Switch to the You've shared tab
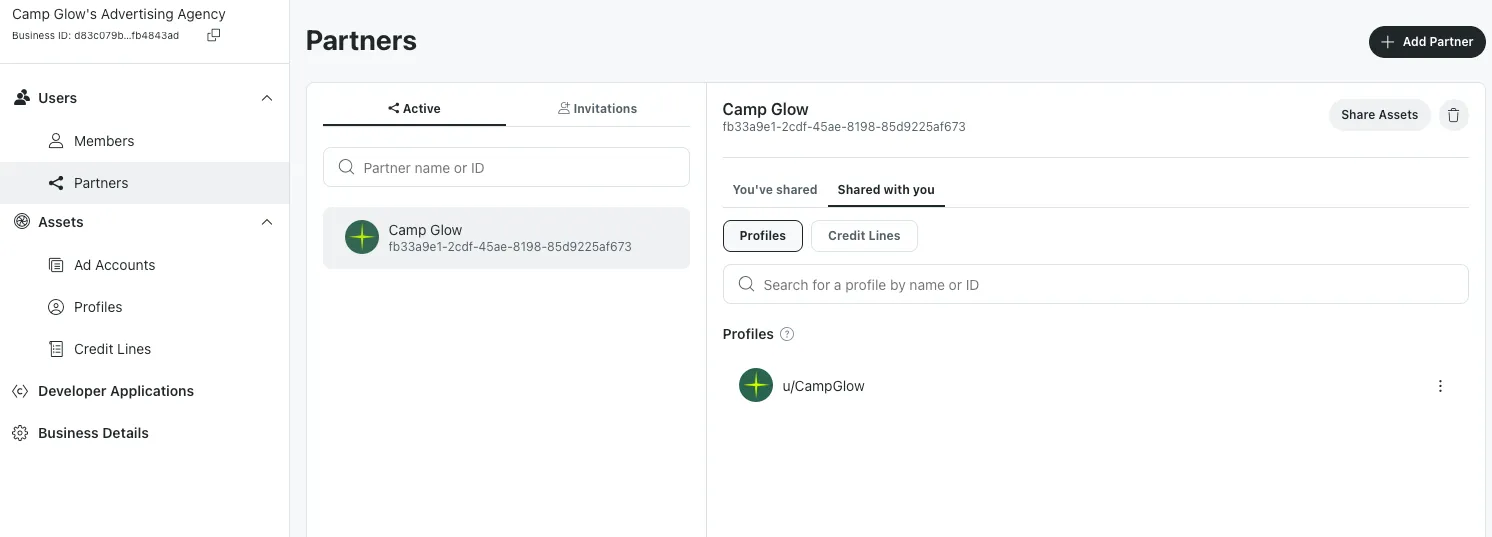 [x=775, y=189]
